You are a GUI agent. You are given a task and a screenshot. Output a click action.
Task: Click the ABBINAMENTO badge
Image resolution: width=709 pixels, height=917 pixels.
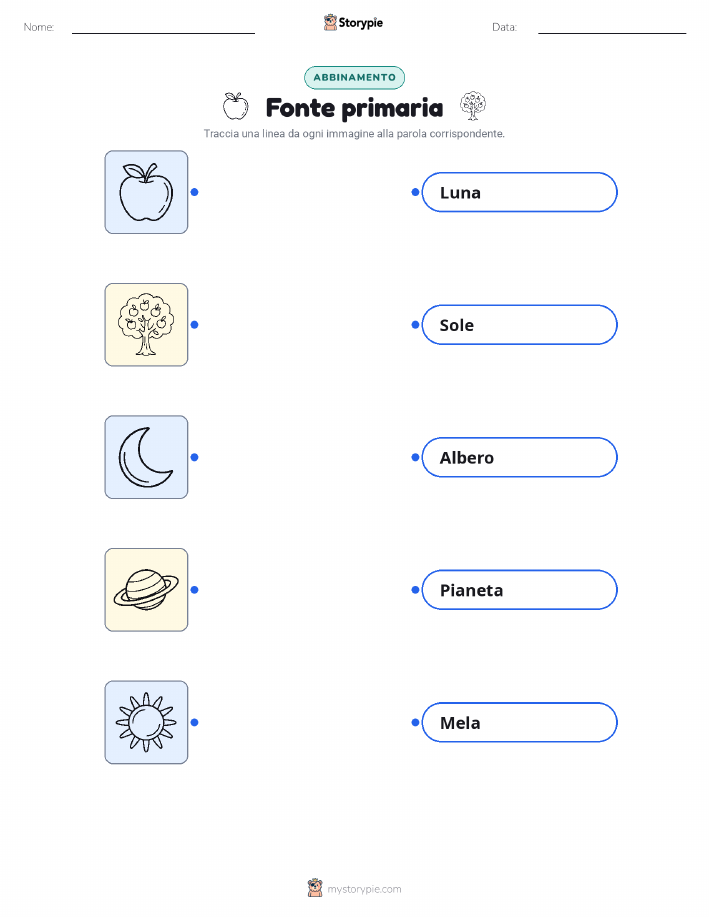click(x=354, y=77)
